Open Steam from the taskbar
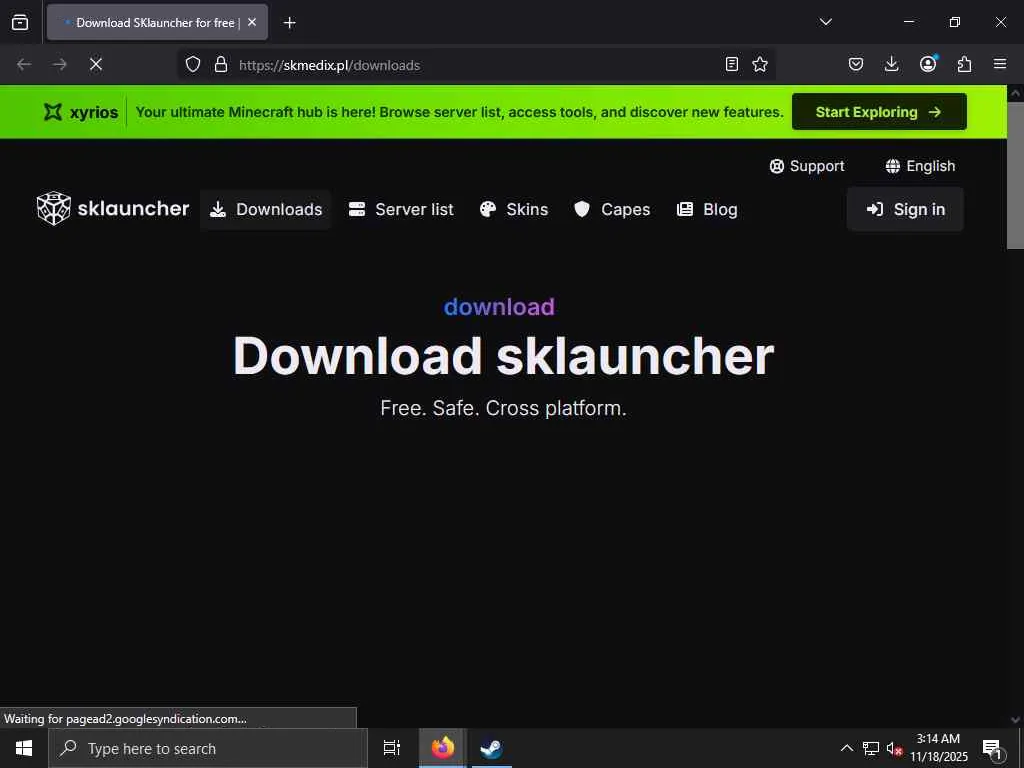The width and height of the screenshot is (1024, 768). pos(491,748)
